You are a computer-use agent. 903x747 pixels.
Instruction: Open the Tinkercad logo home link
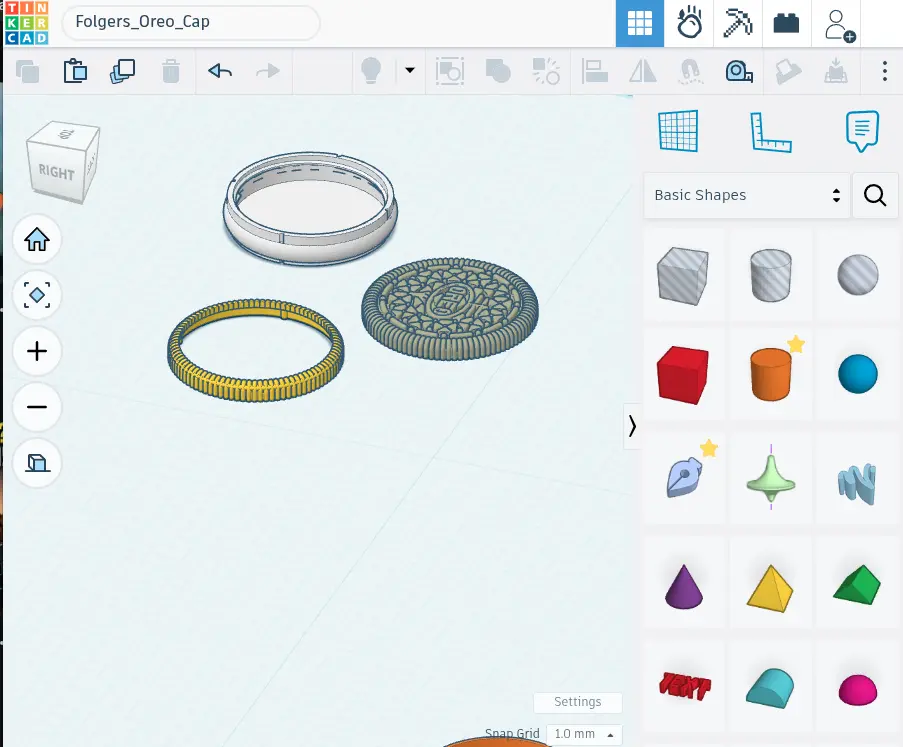[26, 23]
